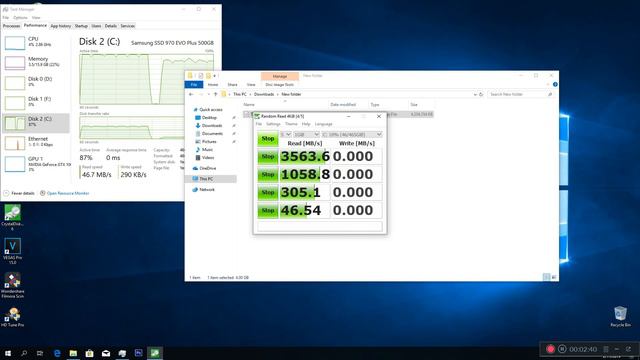Open CrystalDiskMark Language menu
This screenshot has height=360, width=640.
pos(323,124)
